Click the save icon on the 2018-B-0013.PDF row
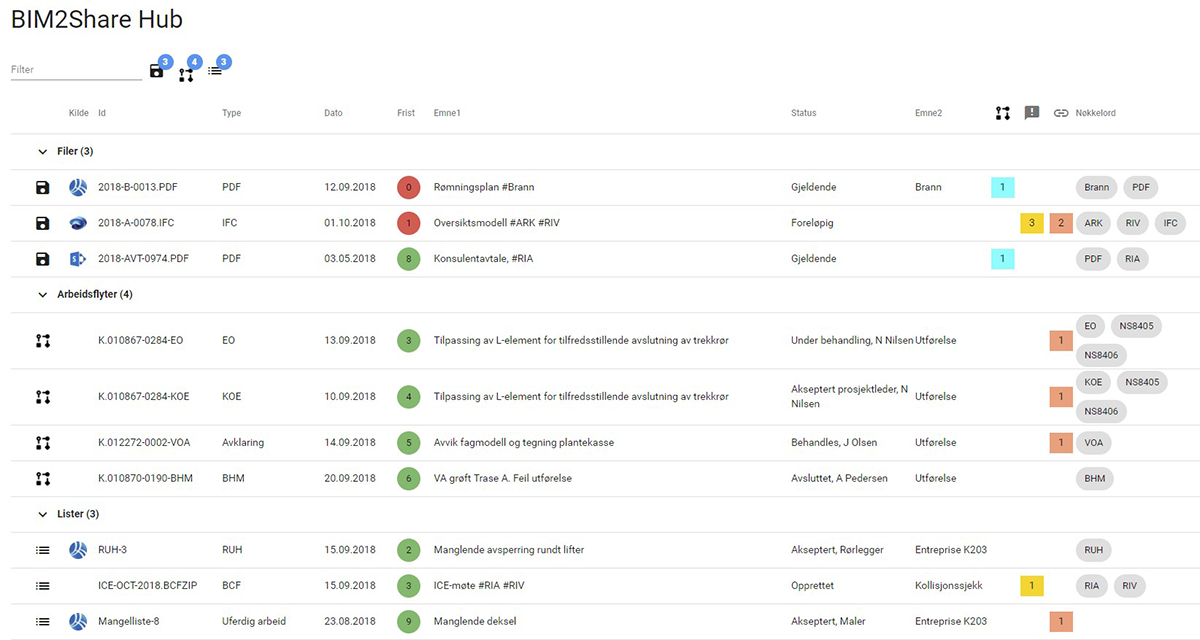The width and height of the screenshot is (1200, 640). [x=43, y=187]
